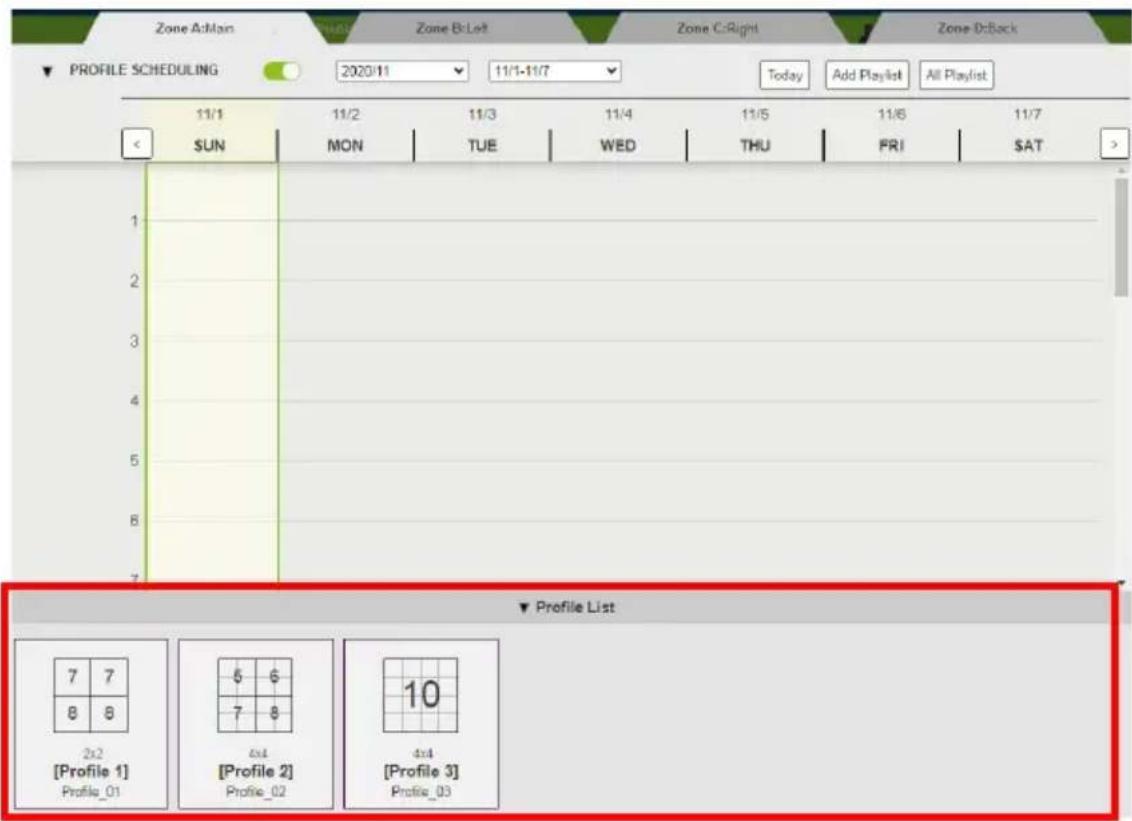
Task: Click the Profile_03 name label
Action: pyautogui.click(x=421, y=792)
